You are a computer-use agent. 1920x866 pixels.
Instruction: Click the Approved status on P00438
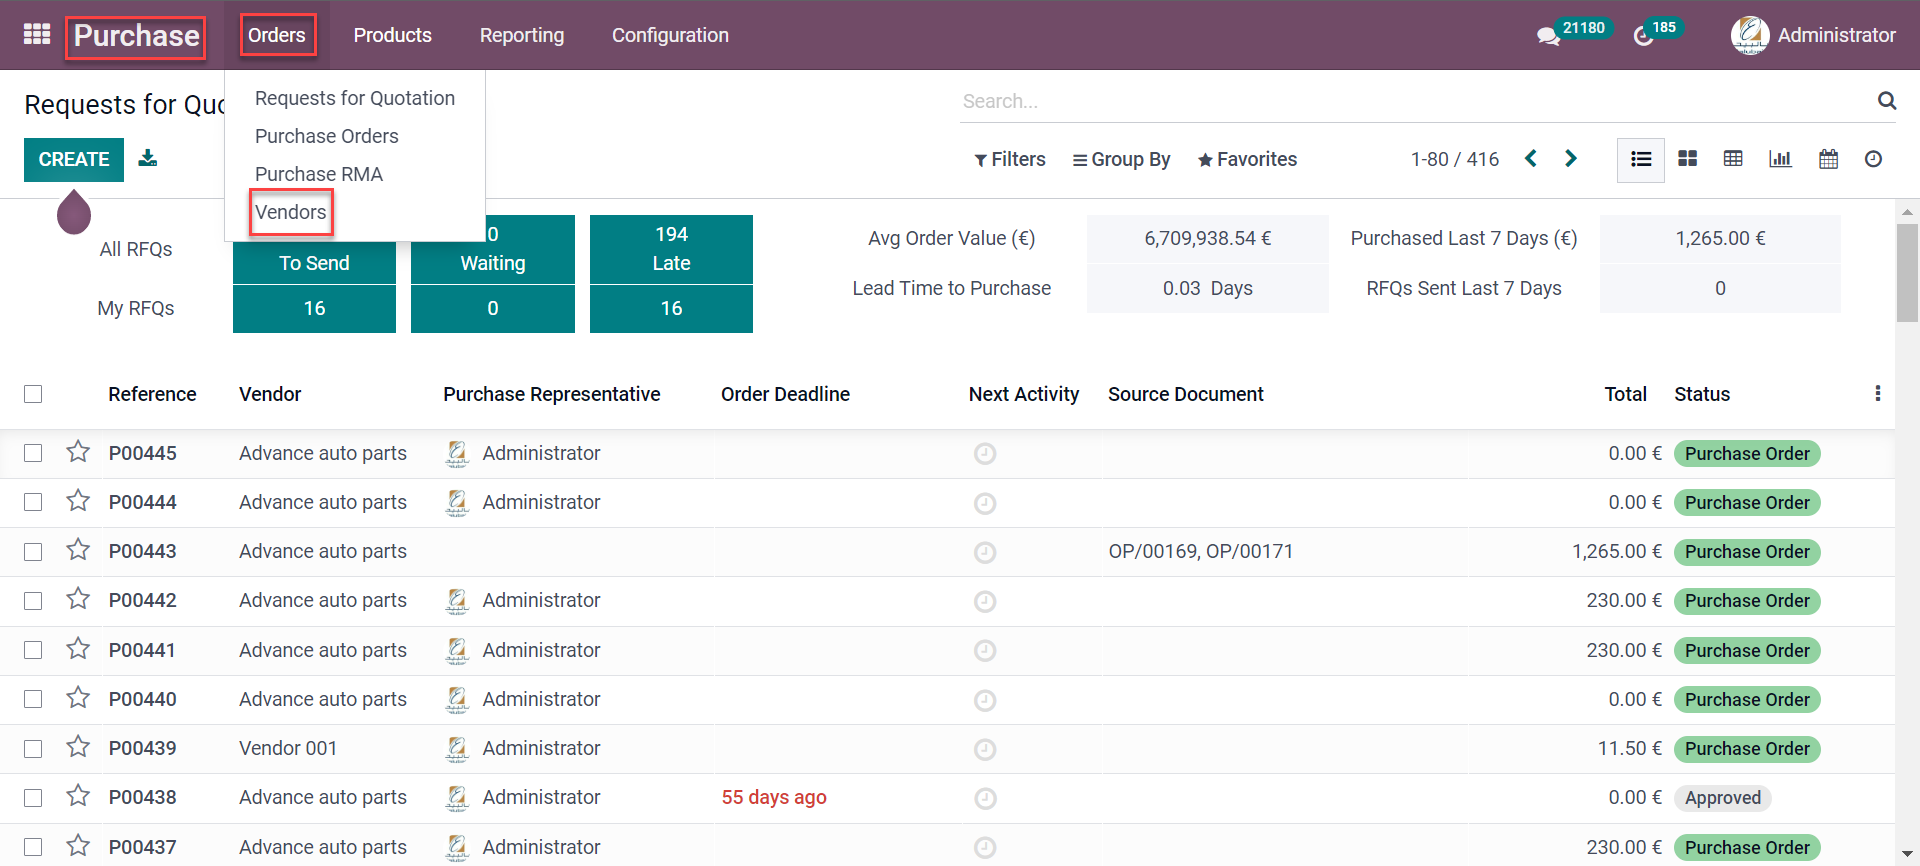[1722, 798]
